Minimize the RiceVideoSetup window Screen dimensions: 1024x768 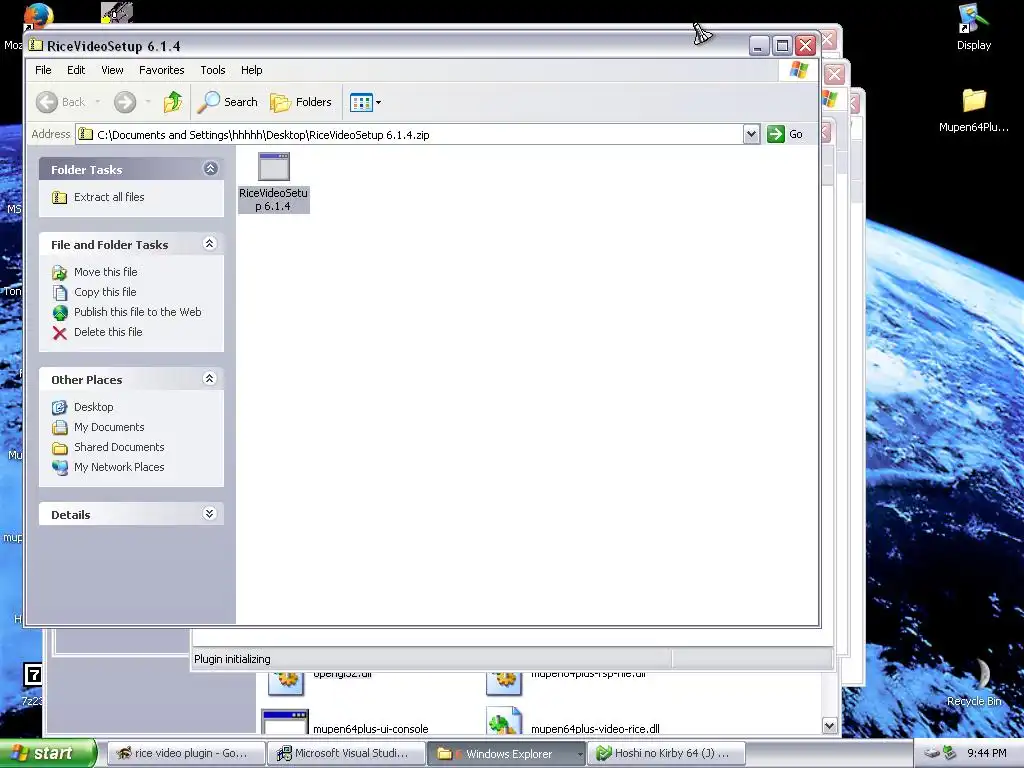[758, 45]
